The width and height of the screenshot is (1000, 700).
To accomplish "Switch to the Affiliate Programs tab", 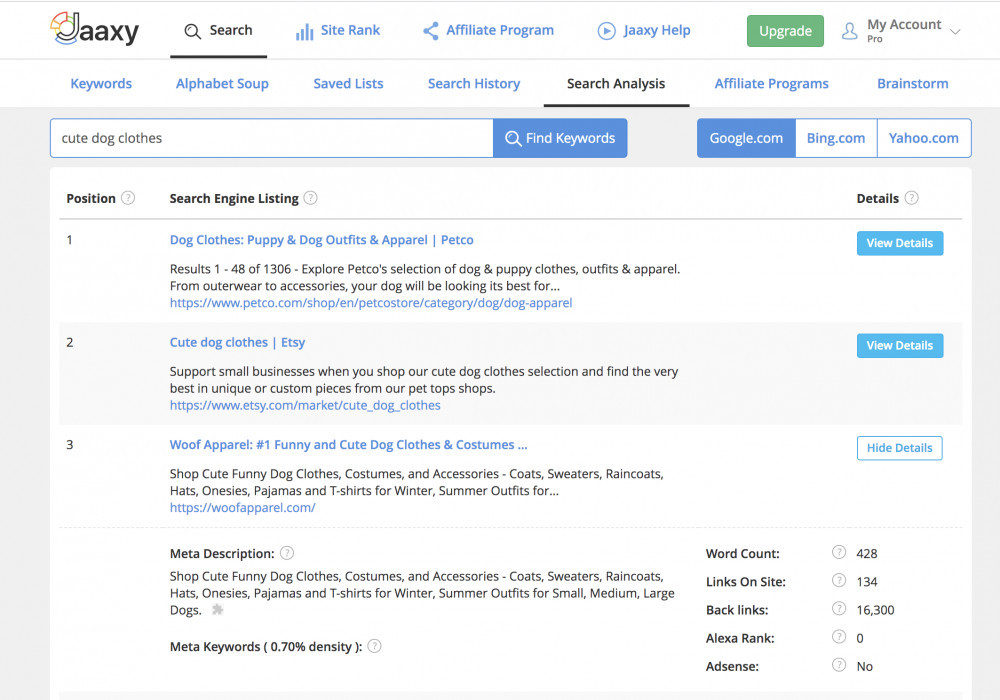I will (771, 84).
